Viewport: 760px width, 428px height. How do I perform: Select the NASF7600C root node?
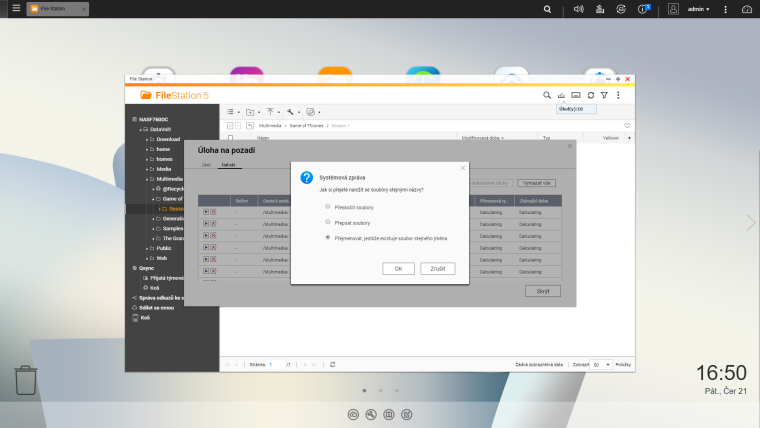153,119
